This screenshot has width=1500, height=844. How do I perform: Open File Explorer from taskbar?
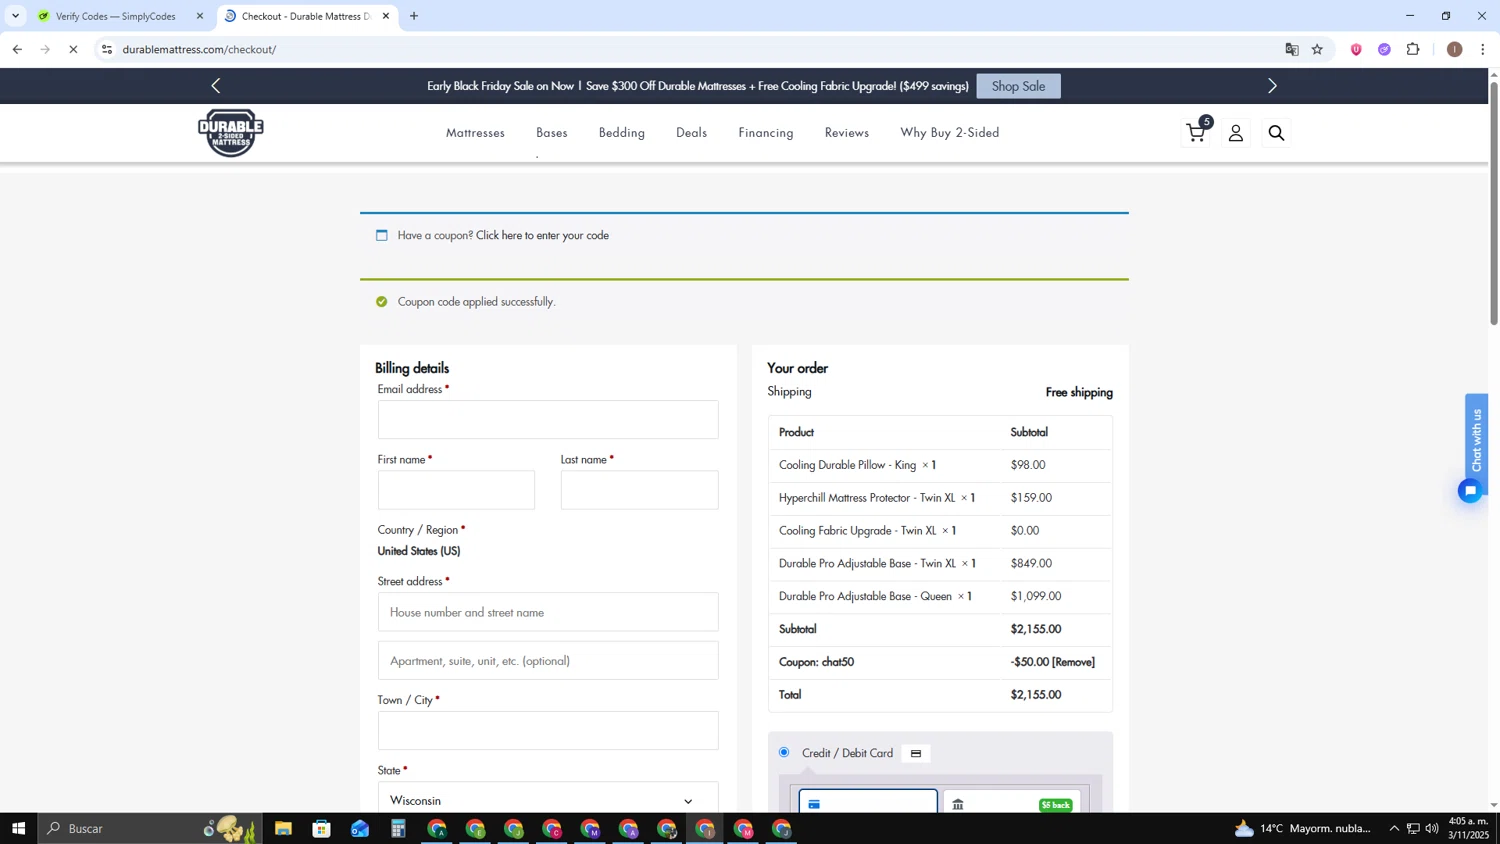coord(283,828)
